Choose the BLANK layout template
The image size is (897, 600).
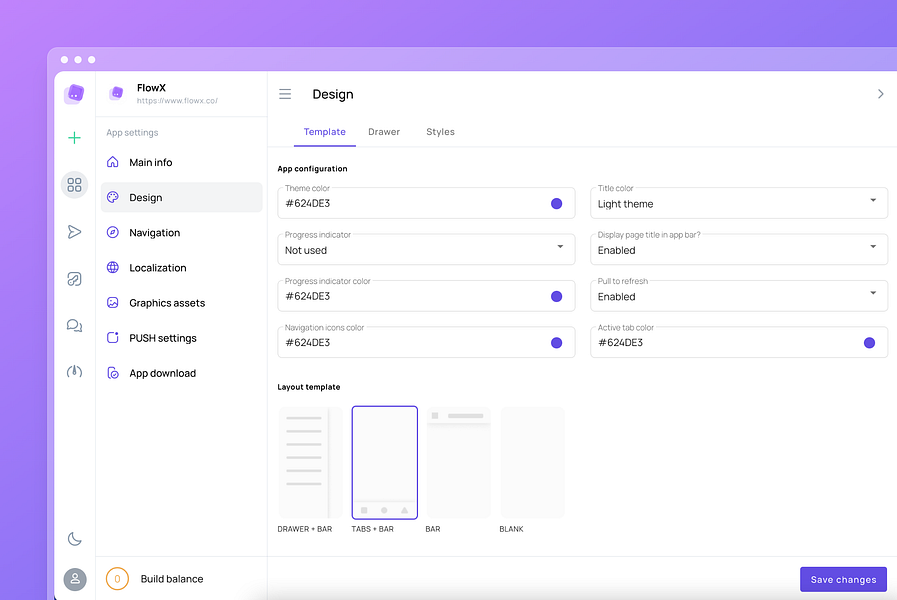click(x=533, y=462)
